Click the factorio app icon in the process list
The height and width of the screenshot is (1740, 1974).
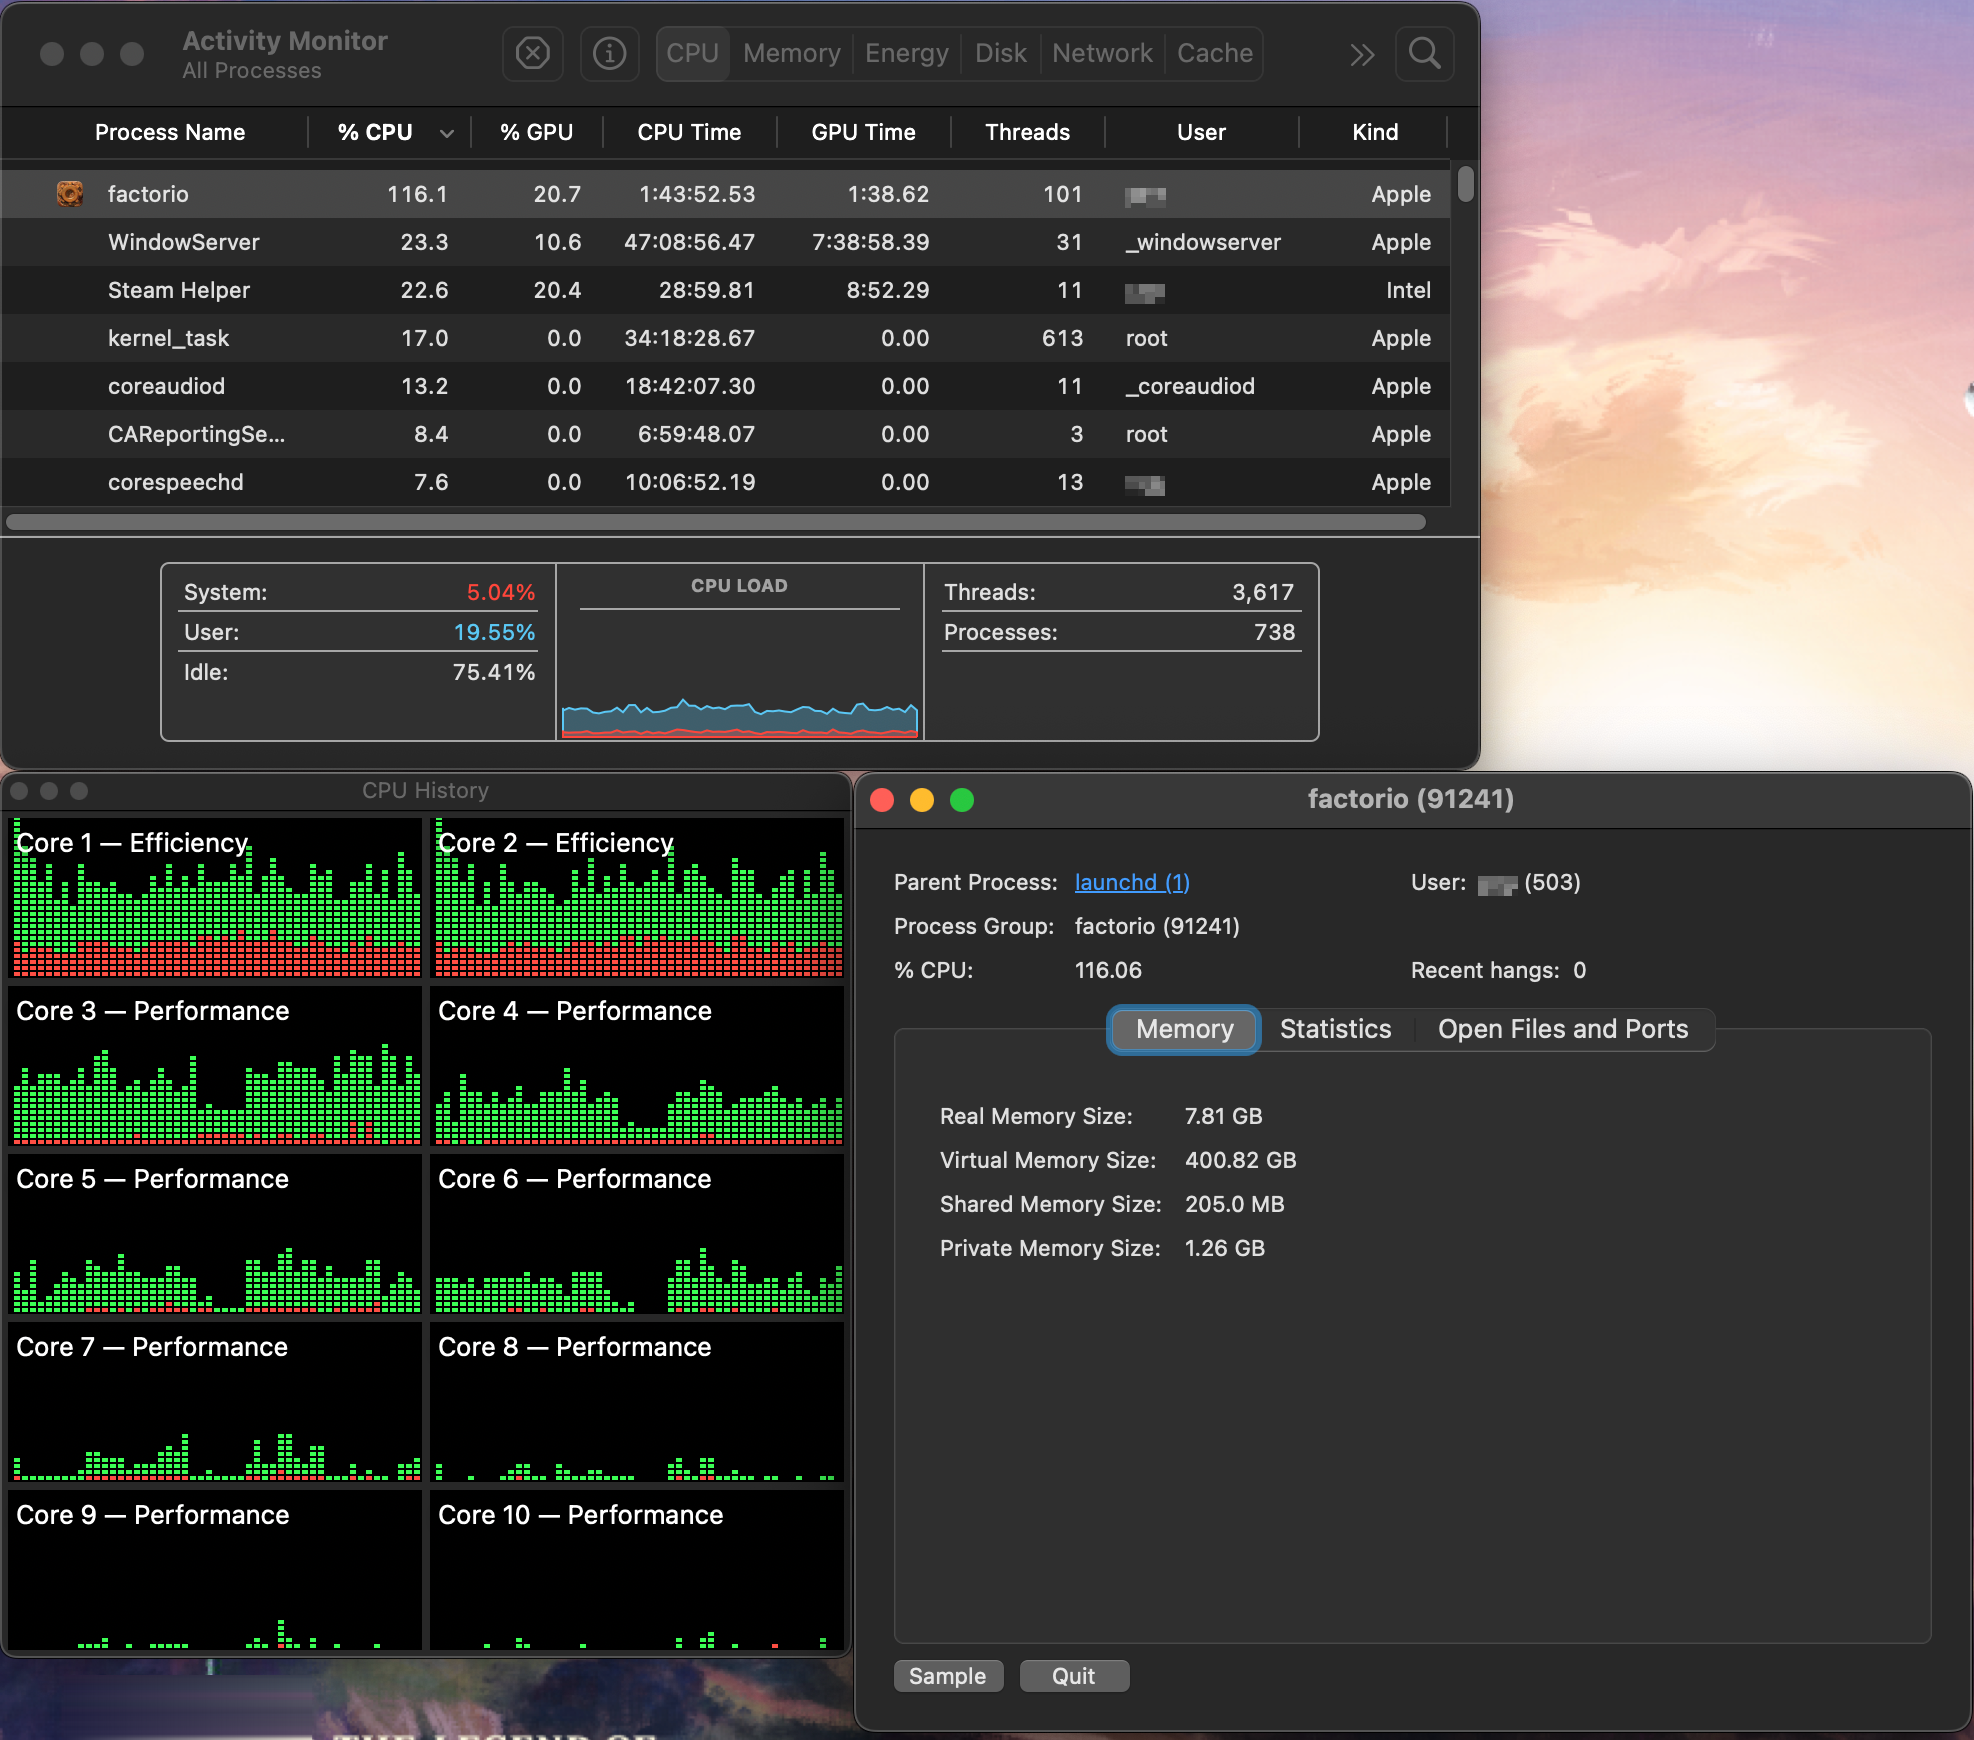[70, 194]
